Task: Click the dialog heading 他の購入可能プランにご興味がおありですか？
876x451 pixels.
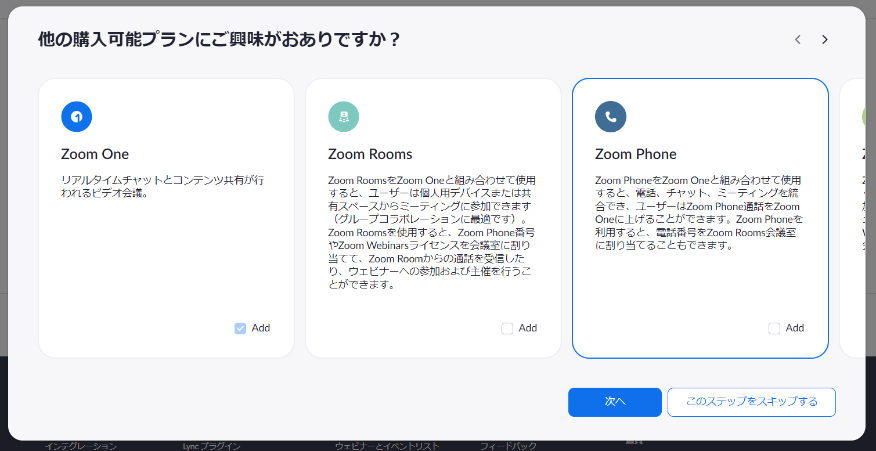Action: [220, 39]
